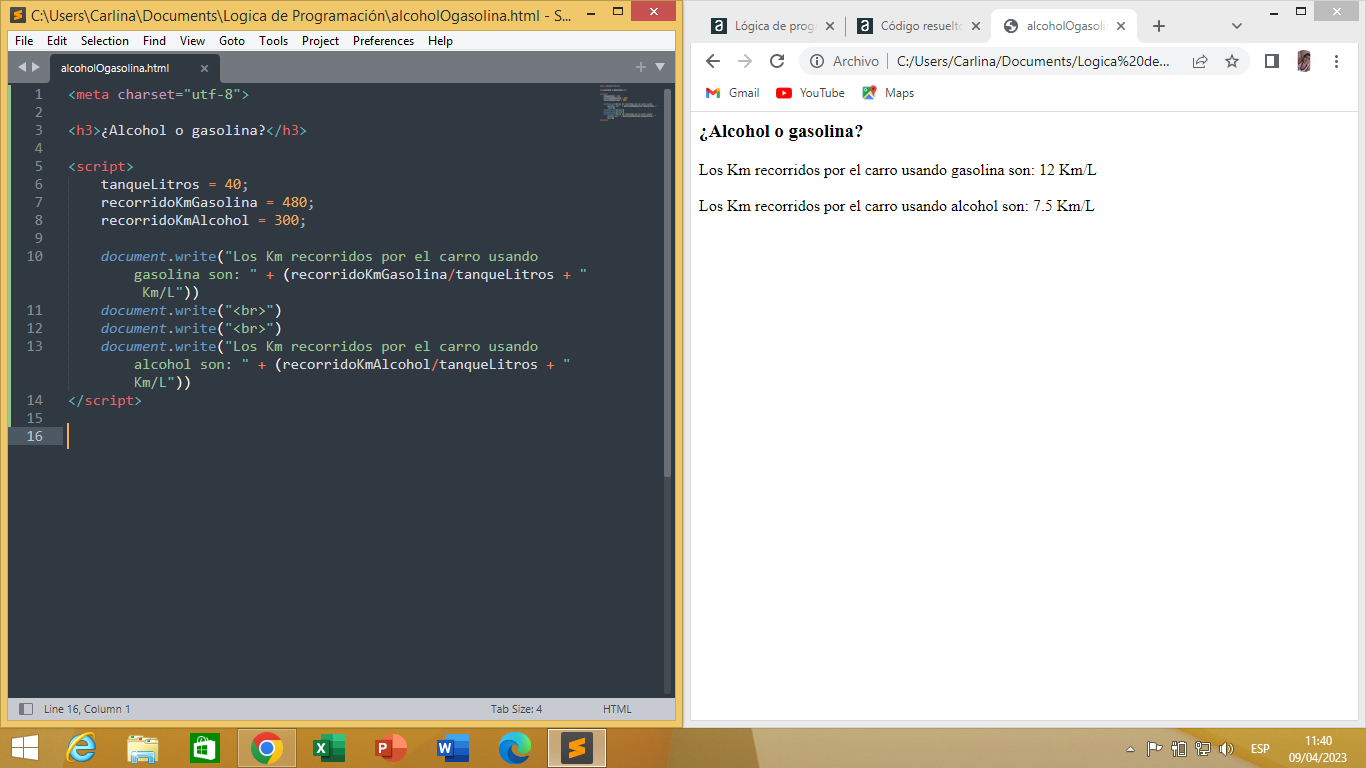The height and width of the screenshot is (768, 1366).
Task: Launch Internet Explorer from taskbar
Action: (81, 748)
